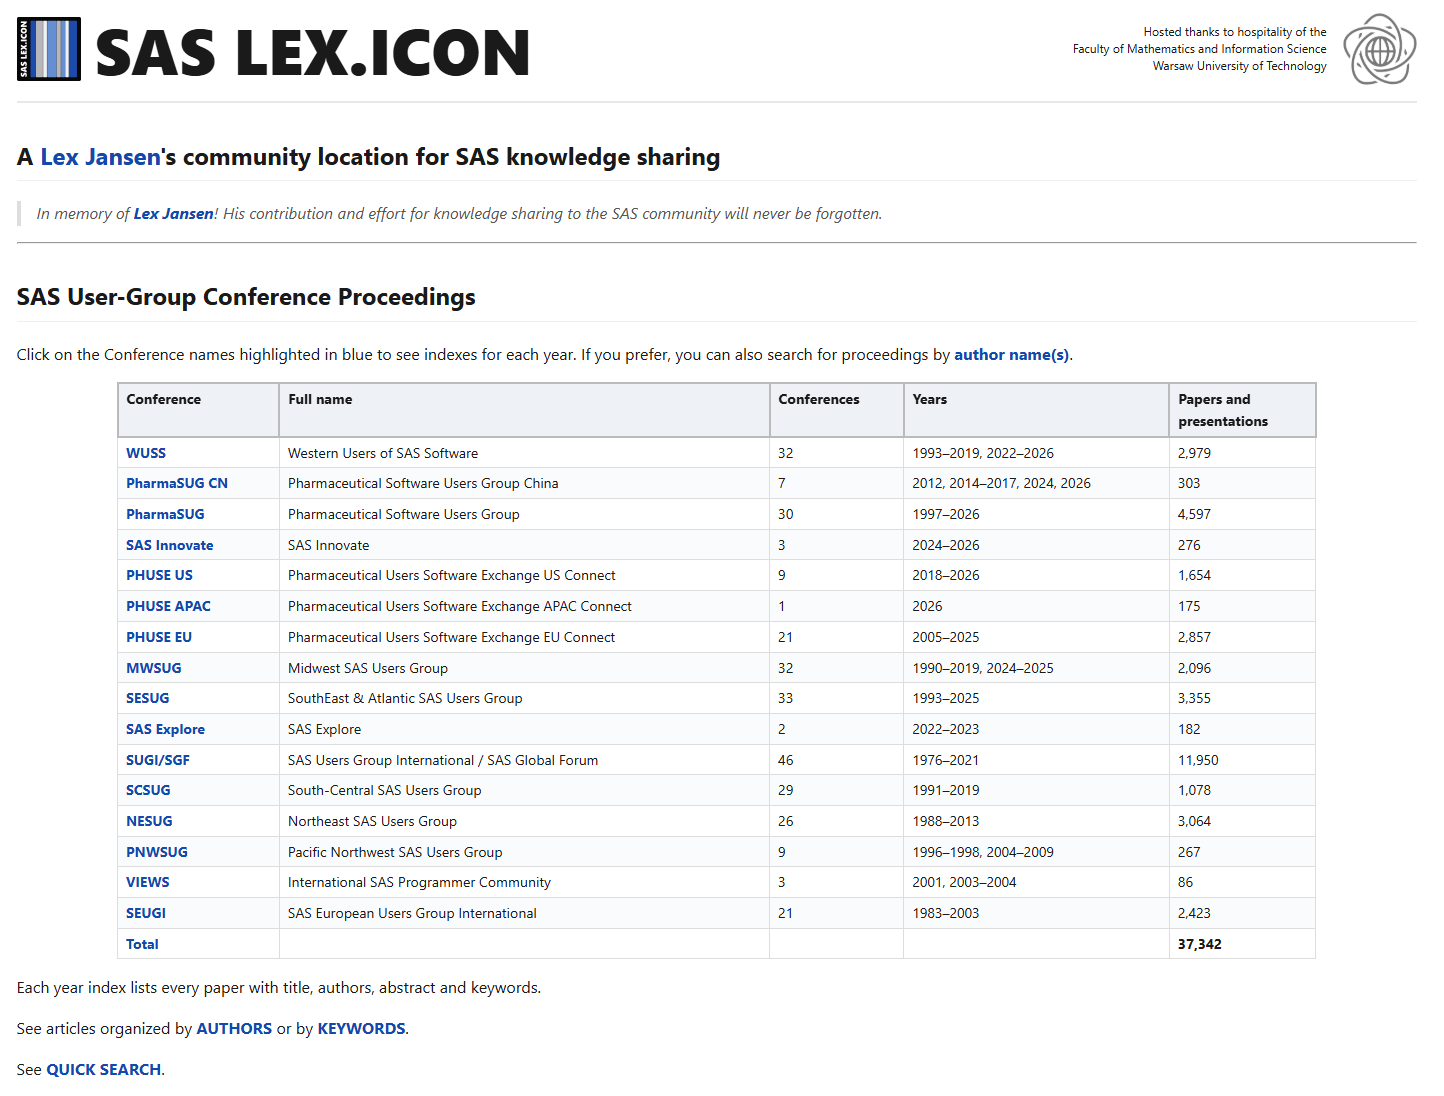Click the Years column header
This screenshot has width=1444, height=1096.
pos(1036,410)
